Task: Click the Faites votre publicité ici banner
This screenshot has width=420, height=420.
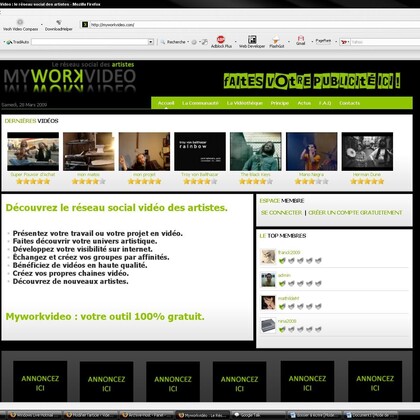Action: [x=312, y=81]
